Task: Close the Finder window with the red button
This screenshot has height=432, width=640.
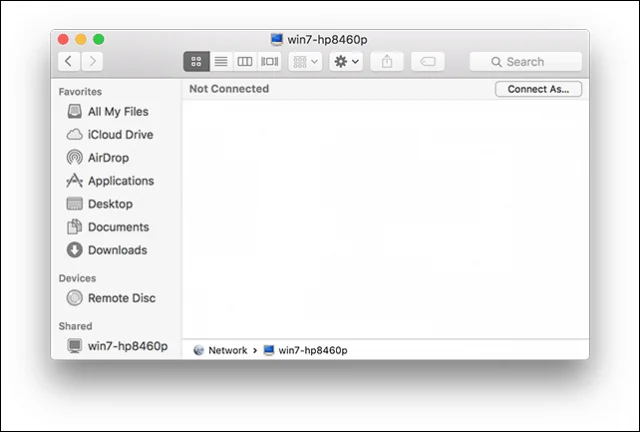Action: point(63,39)
